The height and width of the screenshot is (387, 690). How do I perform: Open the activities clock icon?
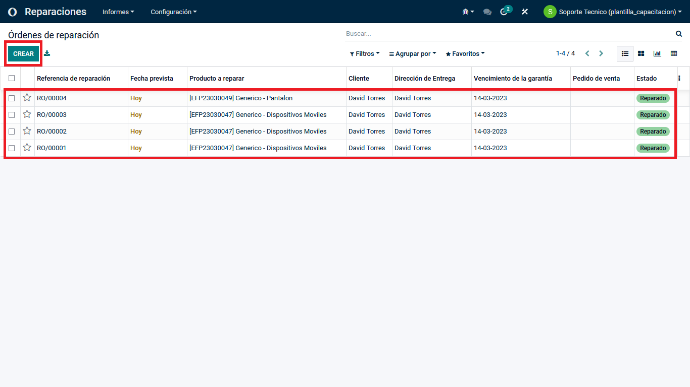504,12
